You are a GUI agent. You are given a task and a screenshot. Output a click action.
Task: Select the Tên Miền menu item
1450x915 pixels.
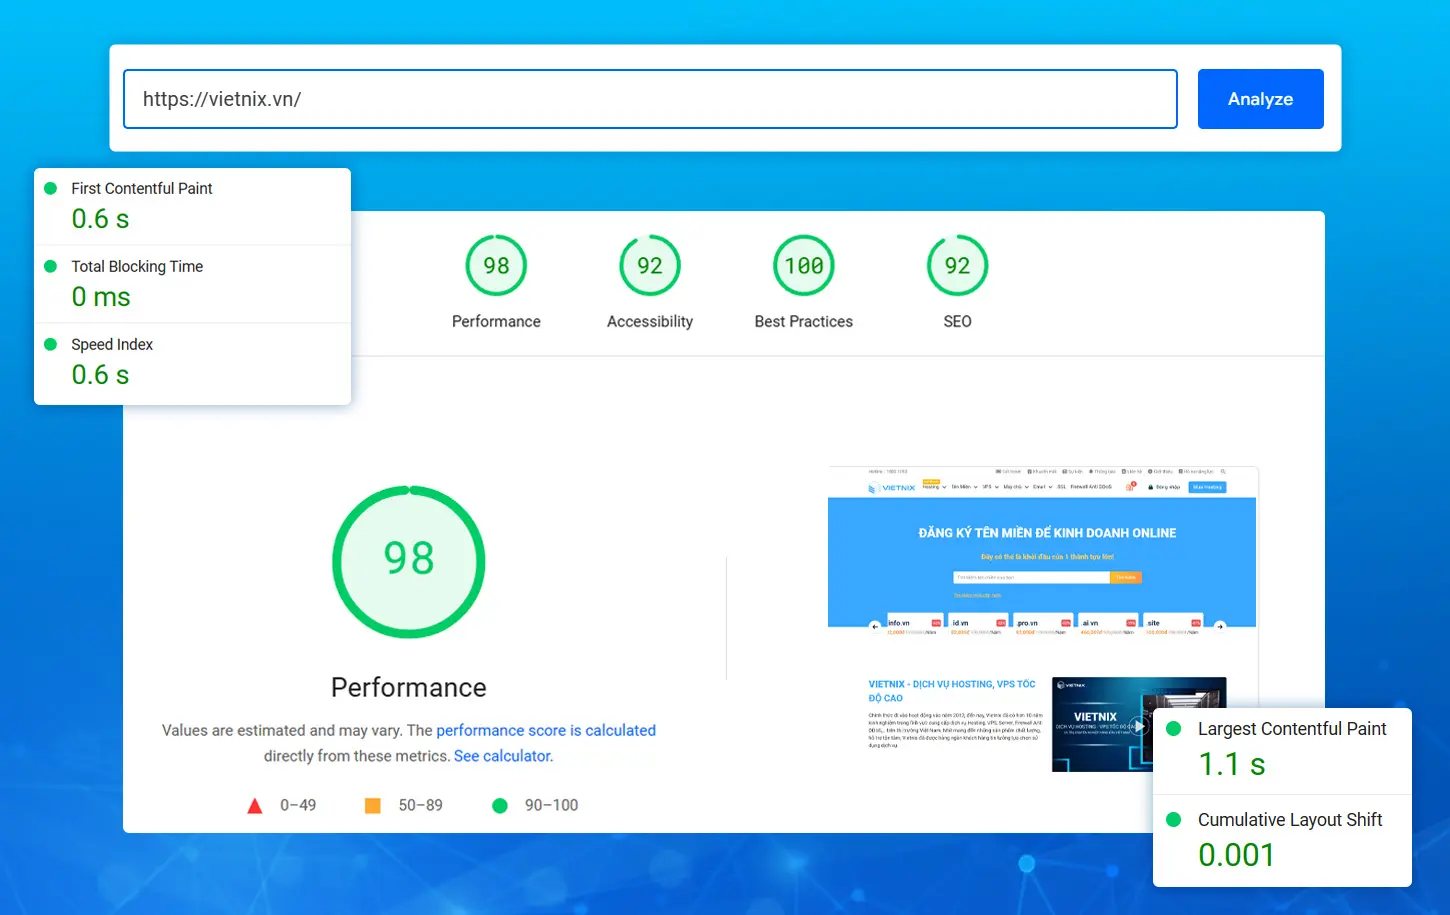click(x=962, y=487)
